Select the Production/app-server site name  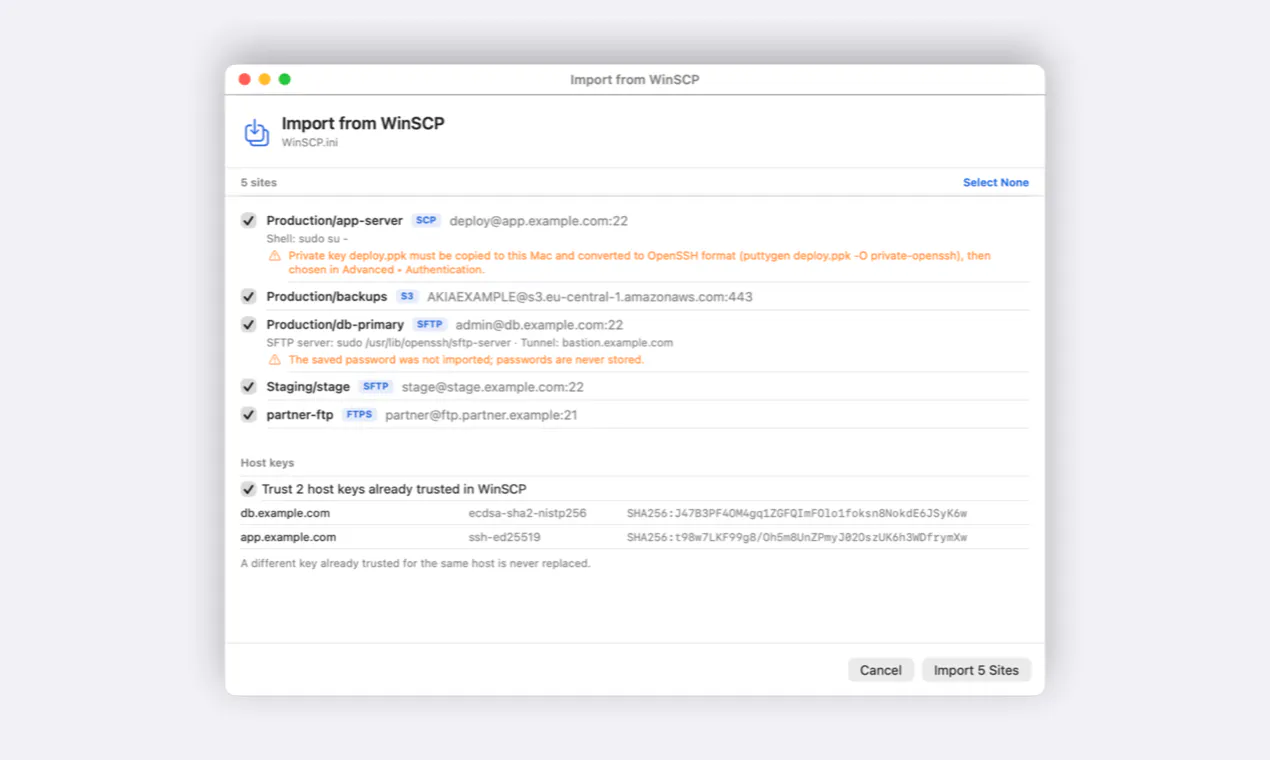pyautogui.click(x=335, y=221)
